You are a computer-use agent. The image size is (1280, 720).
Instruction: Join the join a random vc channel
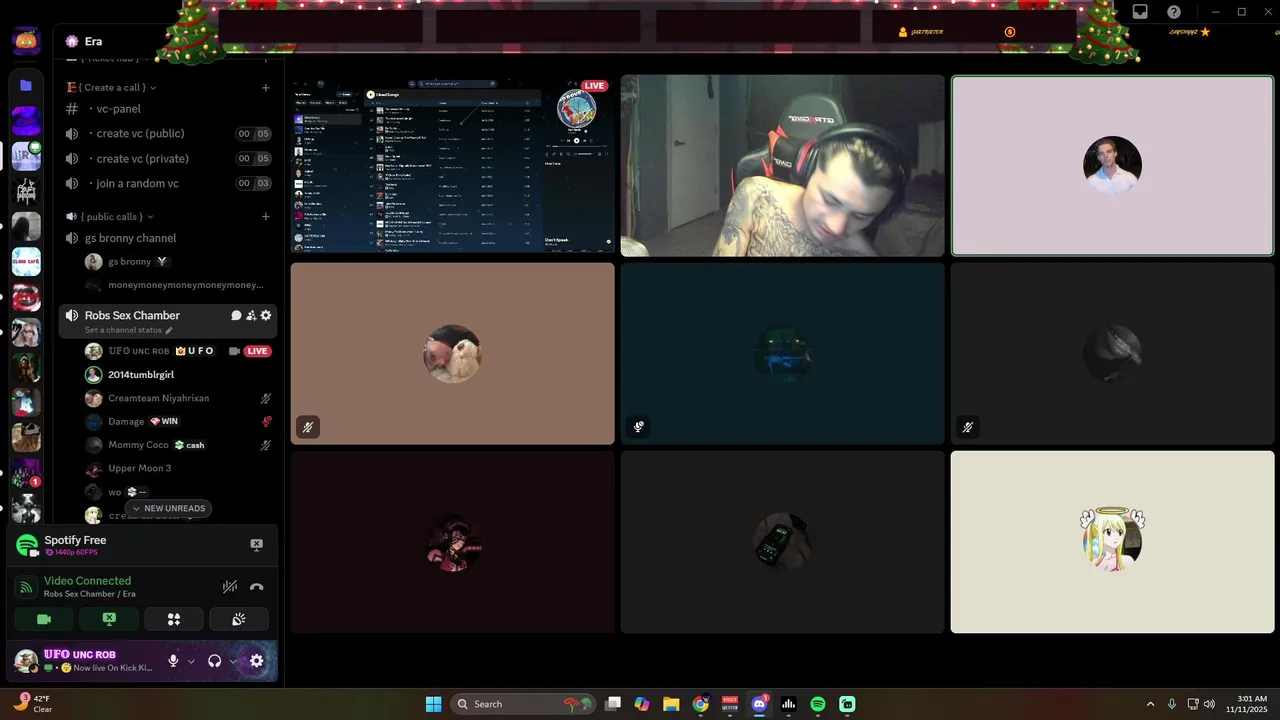click(168, 183)
